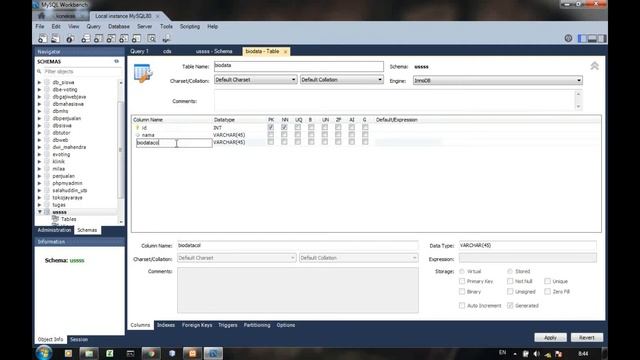Select the Virtual storage radio button
640x360 pixels.
pyautogui.click(x=462, y=271)
